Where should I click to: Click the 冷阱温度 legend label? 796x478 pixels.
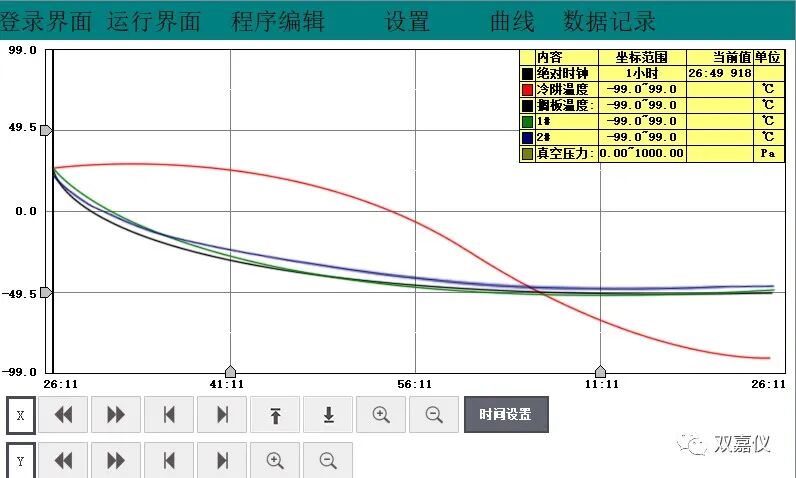click(x=562, y=89)
